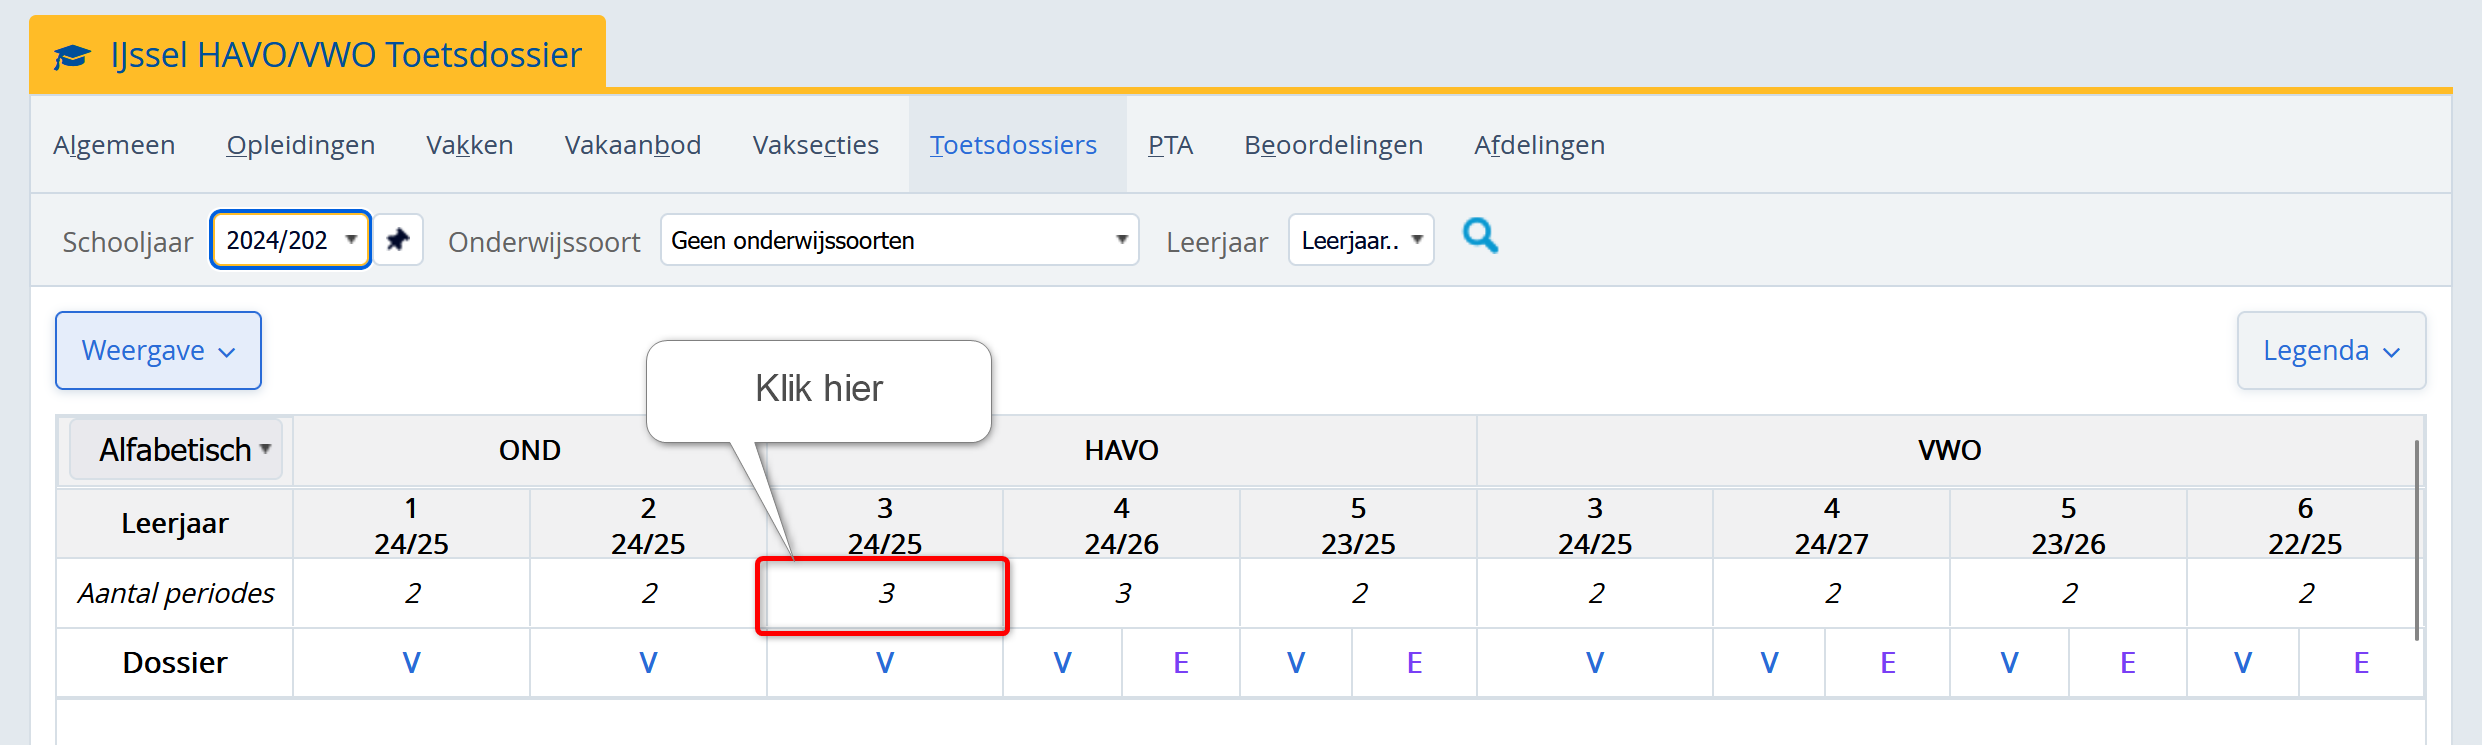
Task: Click the pin icon next to Schooljaar
Action: coord(398,240)
